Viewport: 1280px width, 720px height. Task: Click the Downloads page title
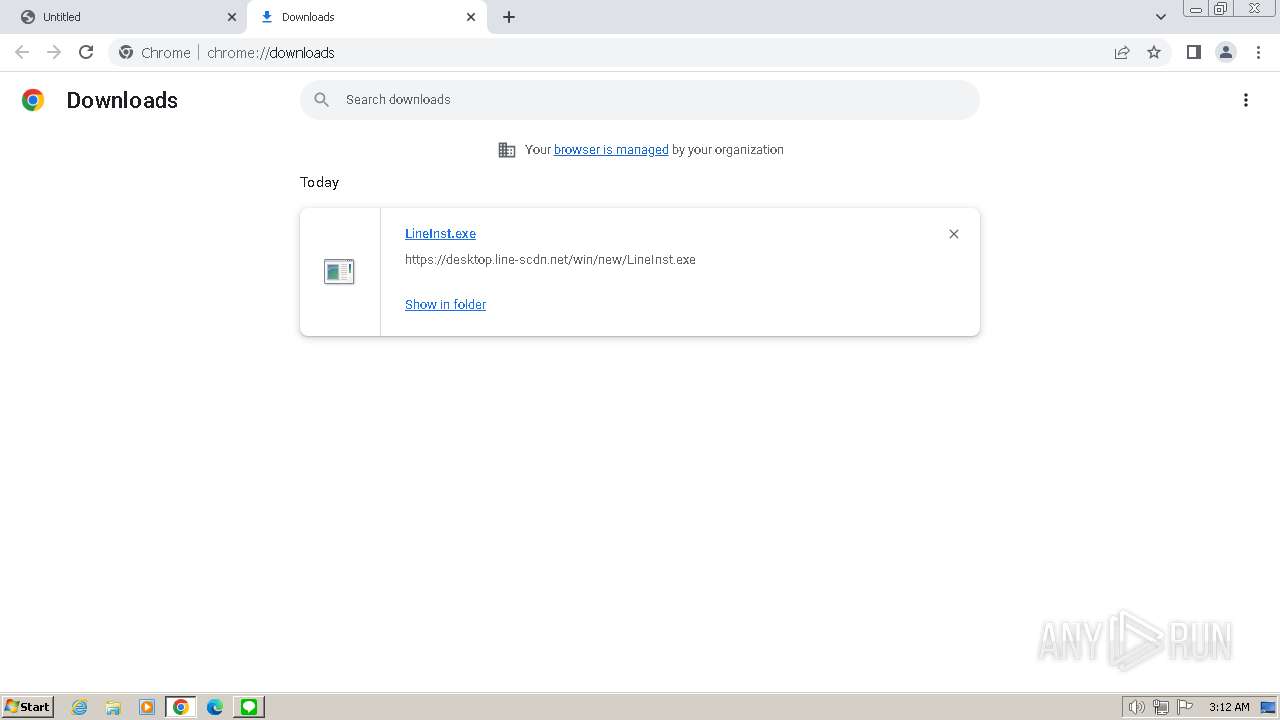(122, 100)
